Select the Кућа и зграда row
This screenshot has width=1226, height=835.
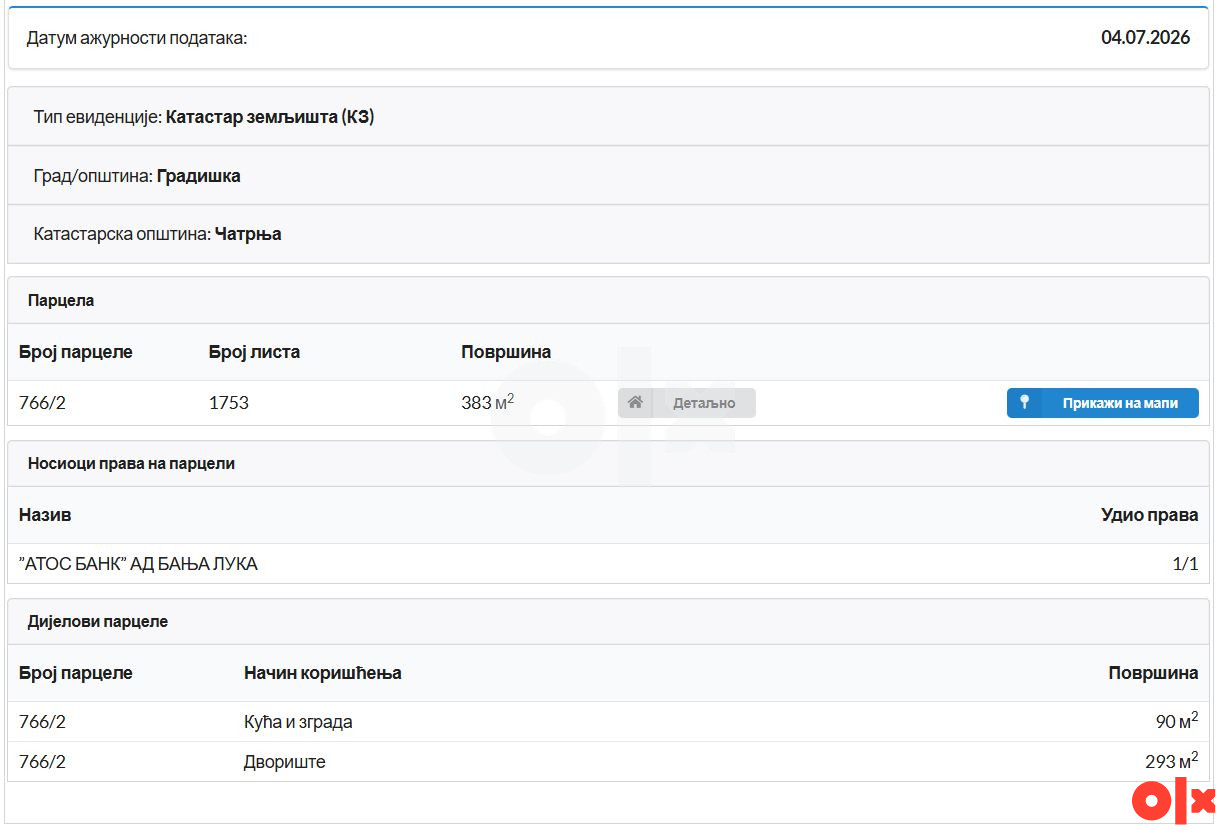pos(608,722)
